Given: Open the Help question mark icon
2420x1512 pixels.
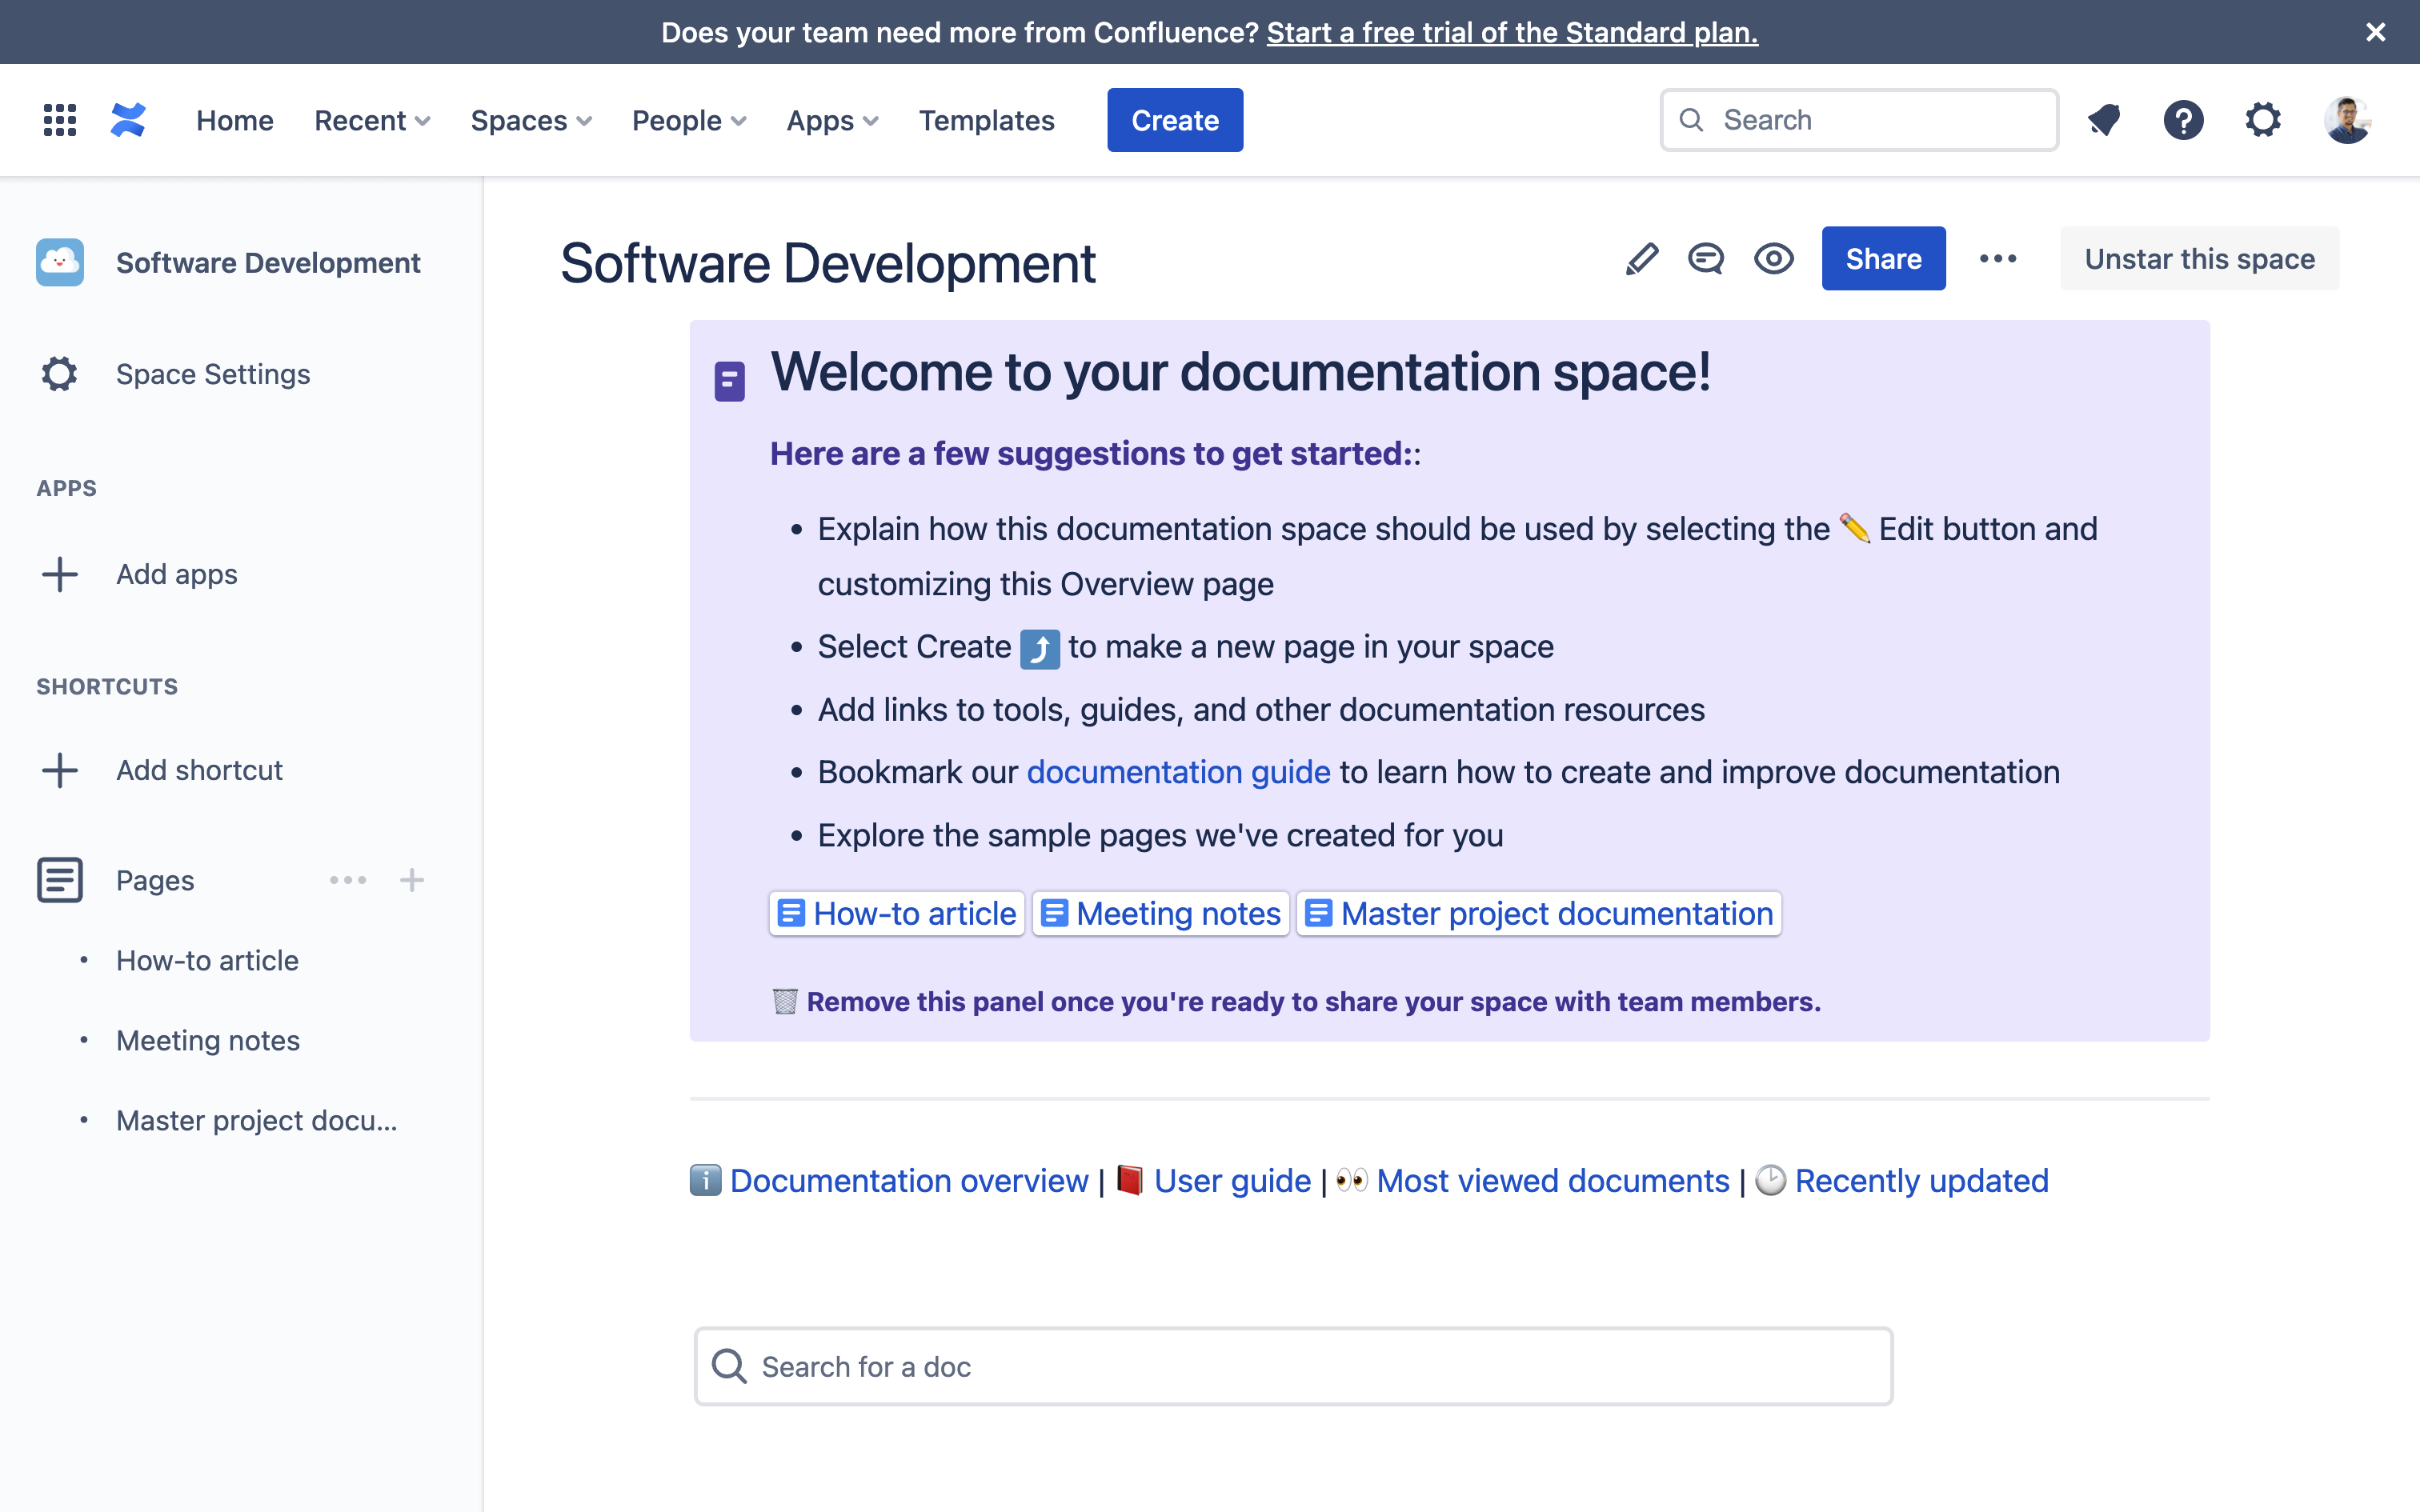Looking at the screenshot, I should [x=2183, y=120].
